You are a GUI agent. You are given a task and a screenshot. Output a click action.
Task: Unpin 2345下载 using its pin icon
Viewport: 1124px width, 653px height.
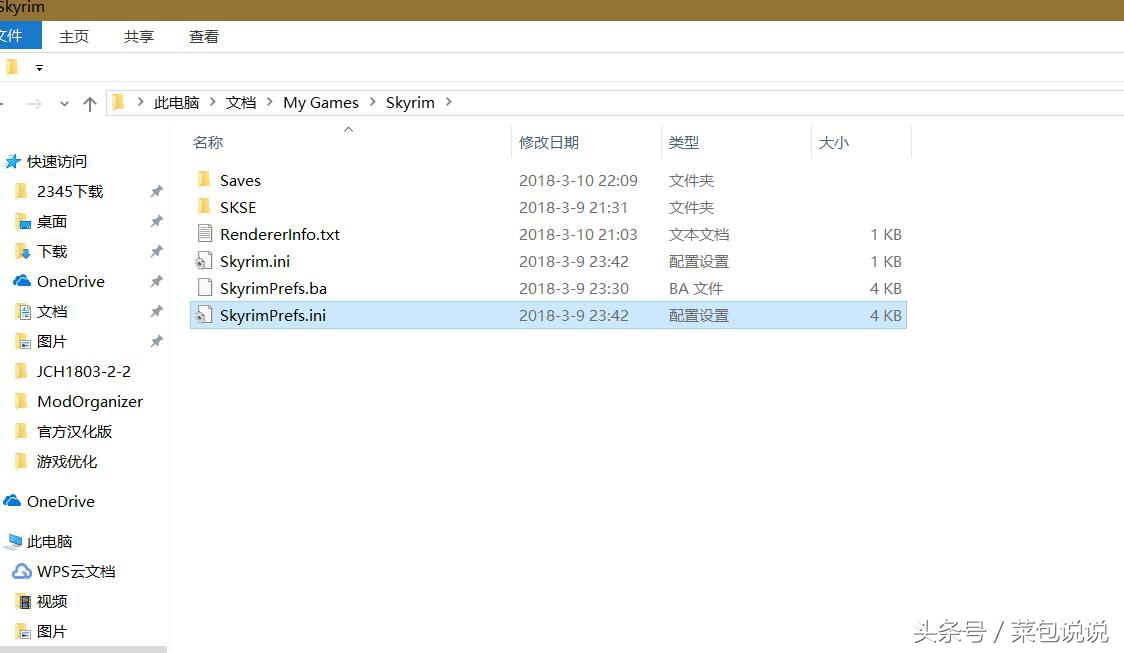(156, 191)
